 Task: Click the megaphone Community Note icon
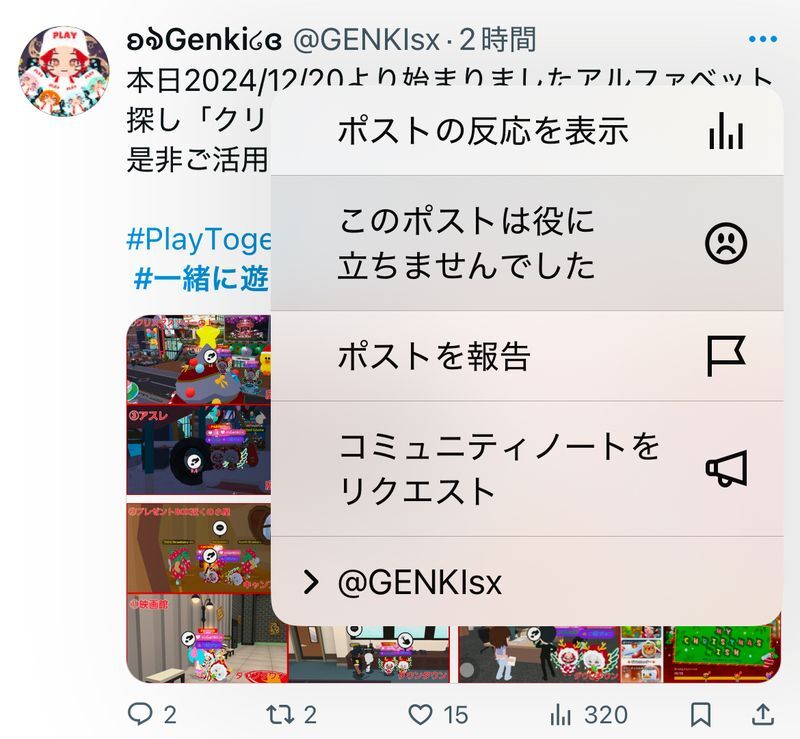[x=727, y=468]
